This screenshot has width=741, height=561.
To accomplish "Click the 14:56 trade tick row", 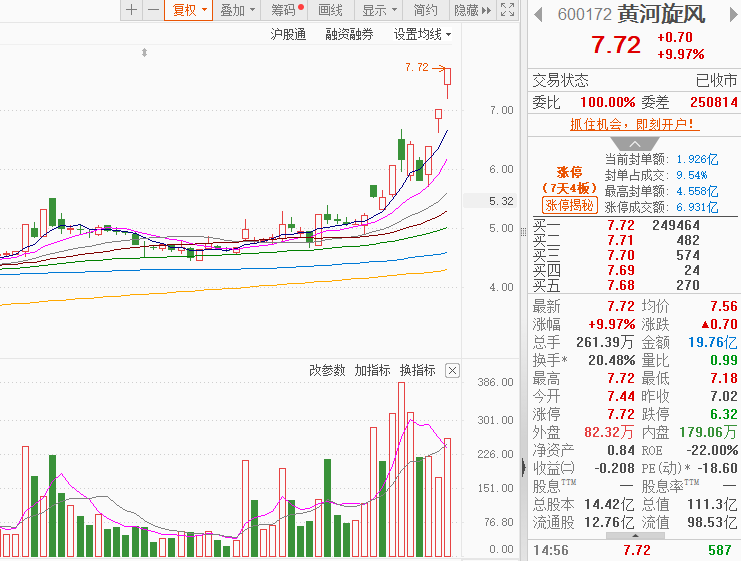I will pyautogui.click(x=634, y=550).
